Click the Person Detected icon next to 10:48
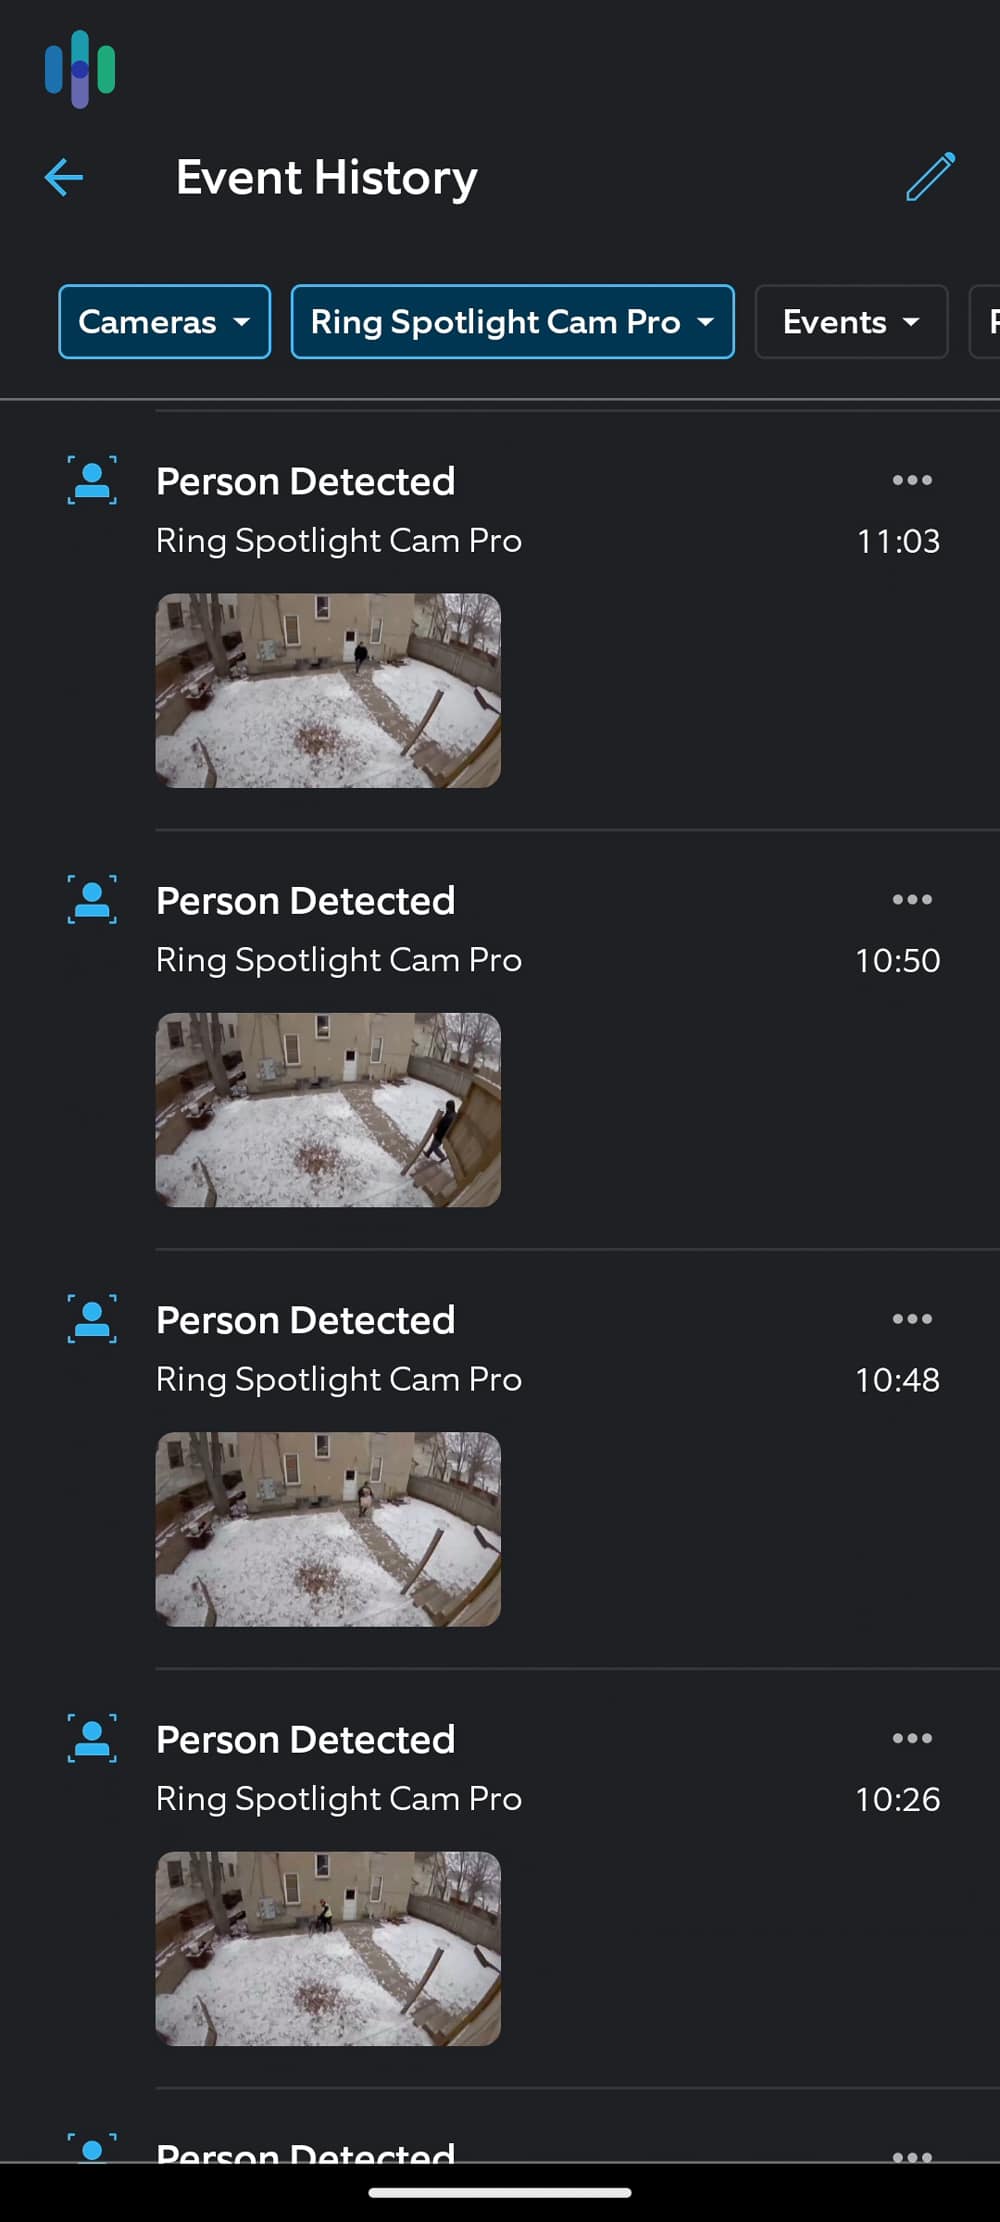The height and width of the screenshot is (2222, 1000). click(92, 1318)
